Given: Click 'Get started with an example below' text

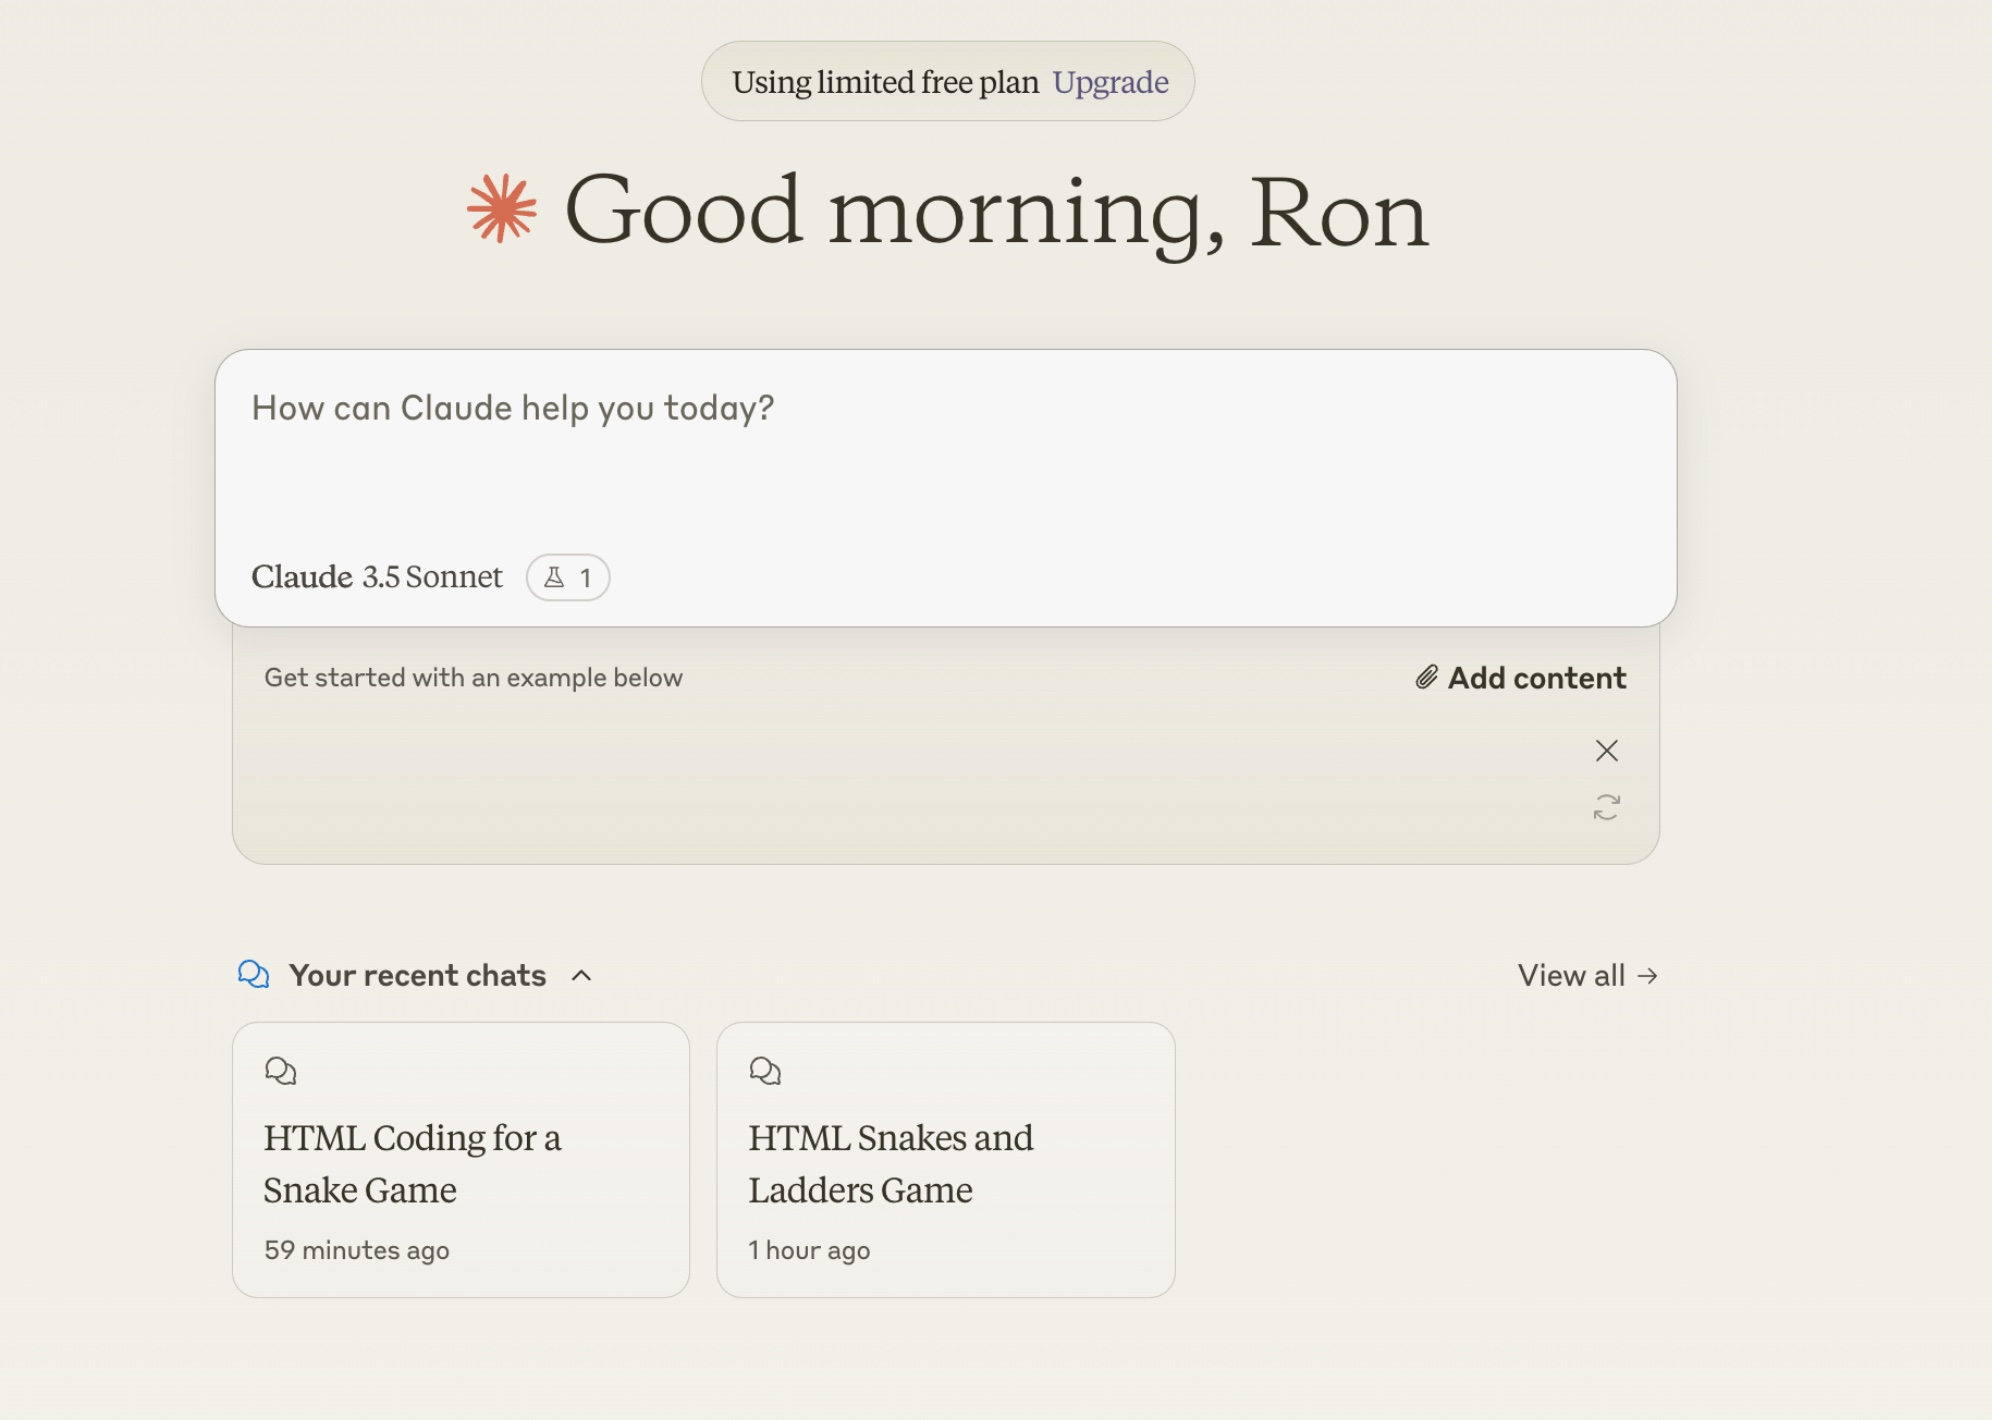Looking at the screenshot, I should coord(473,678).
